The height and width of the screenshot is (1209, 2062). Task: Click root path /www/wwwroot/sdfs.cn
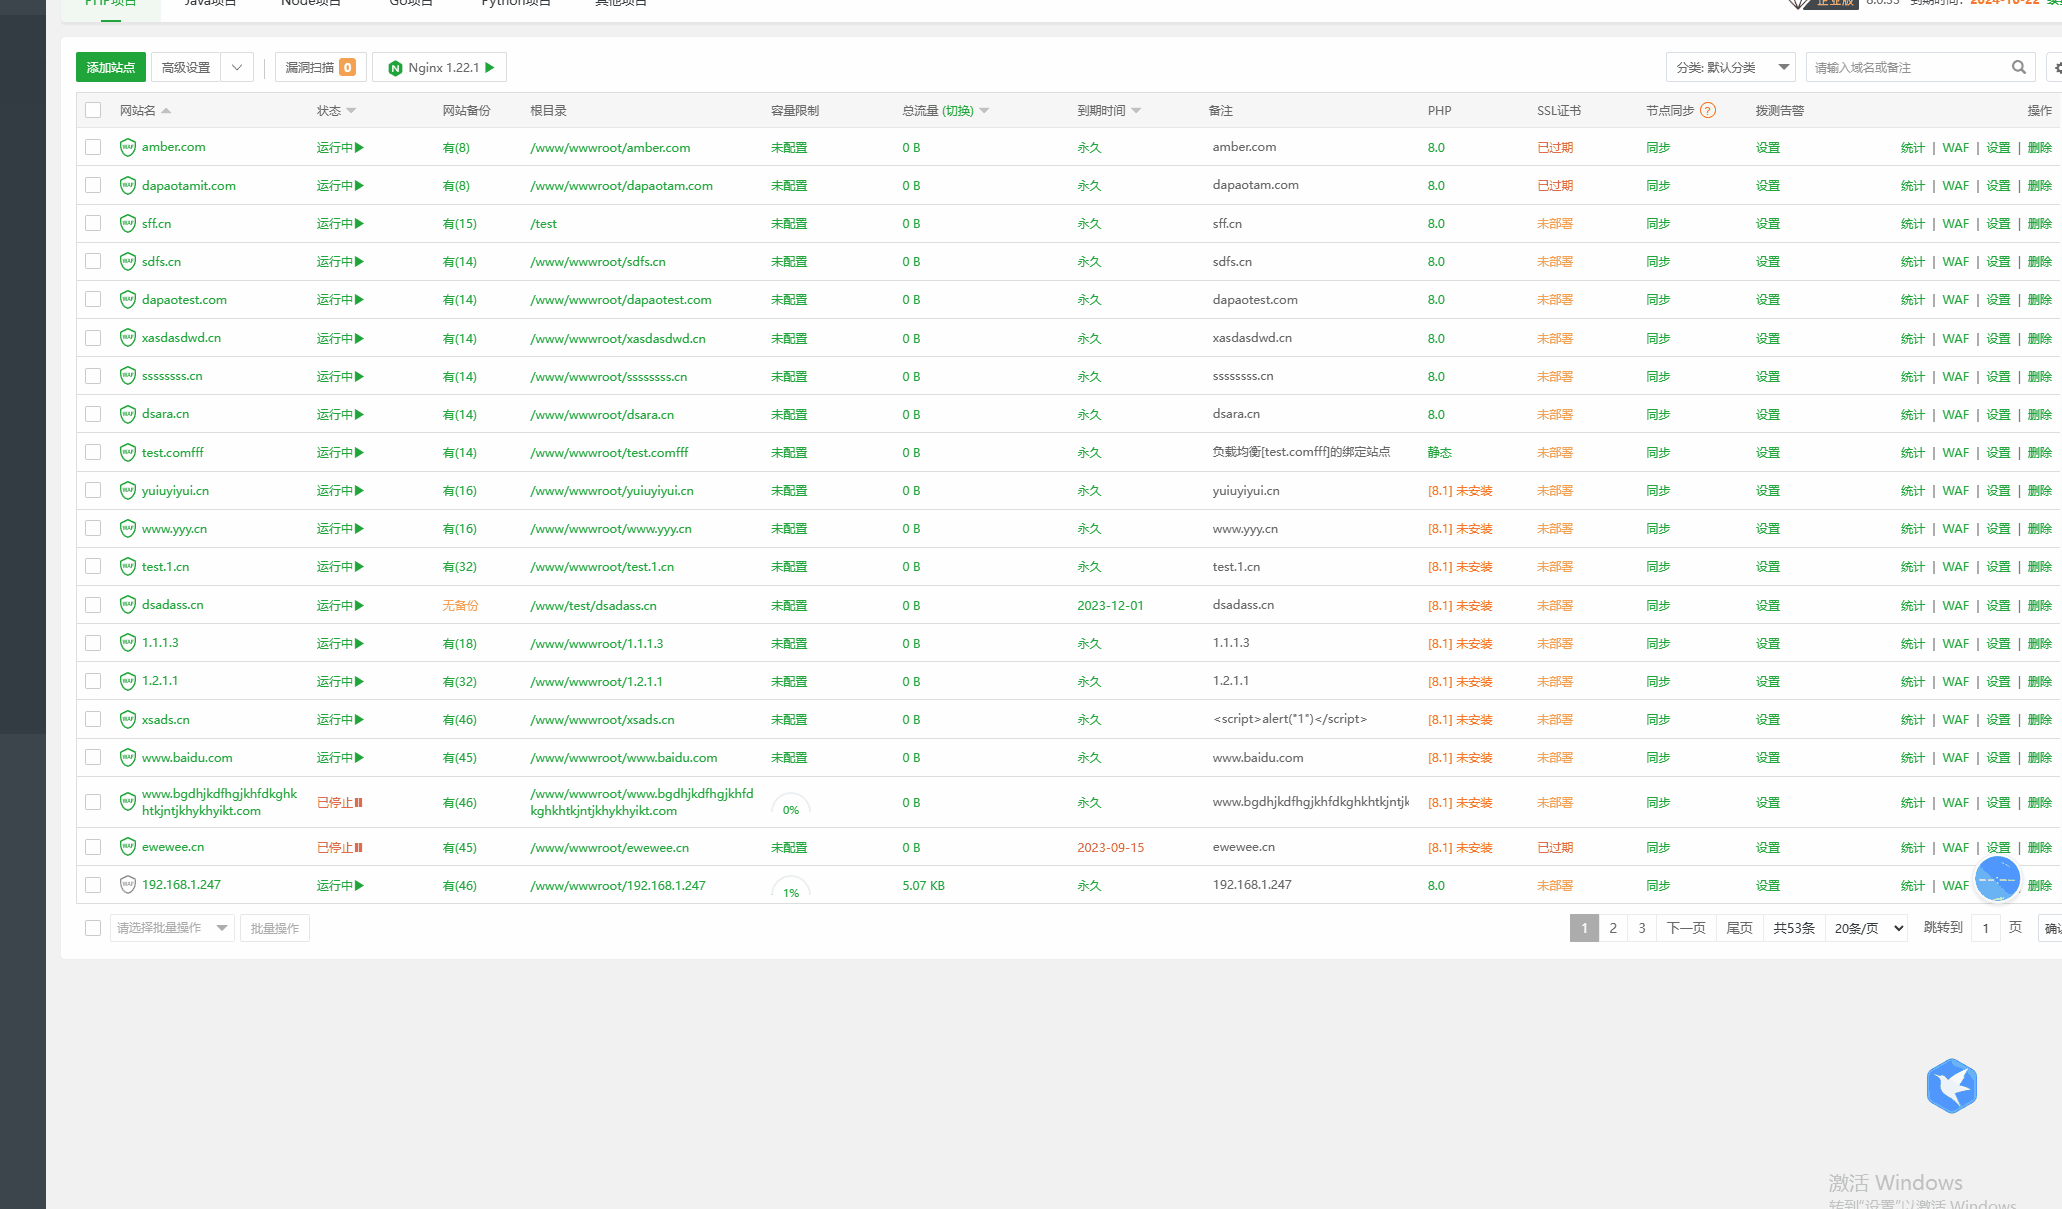coord(598,262)
